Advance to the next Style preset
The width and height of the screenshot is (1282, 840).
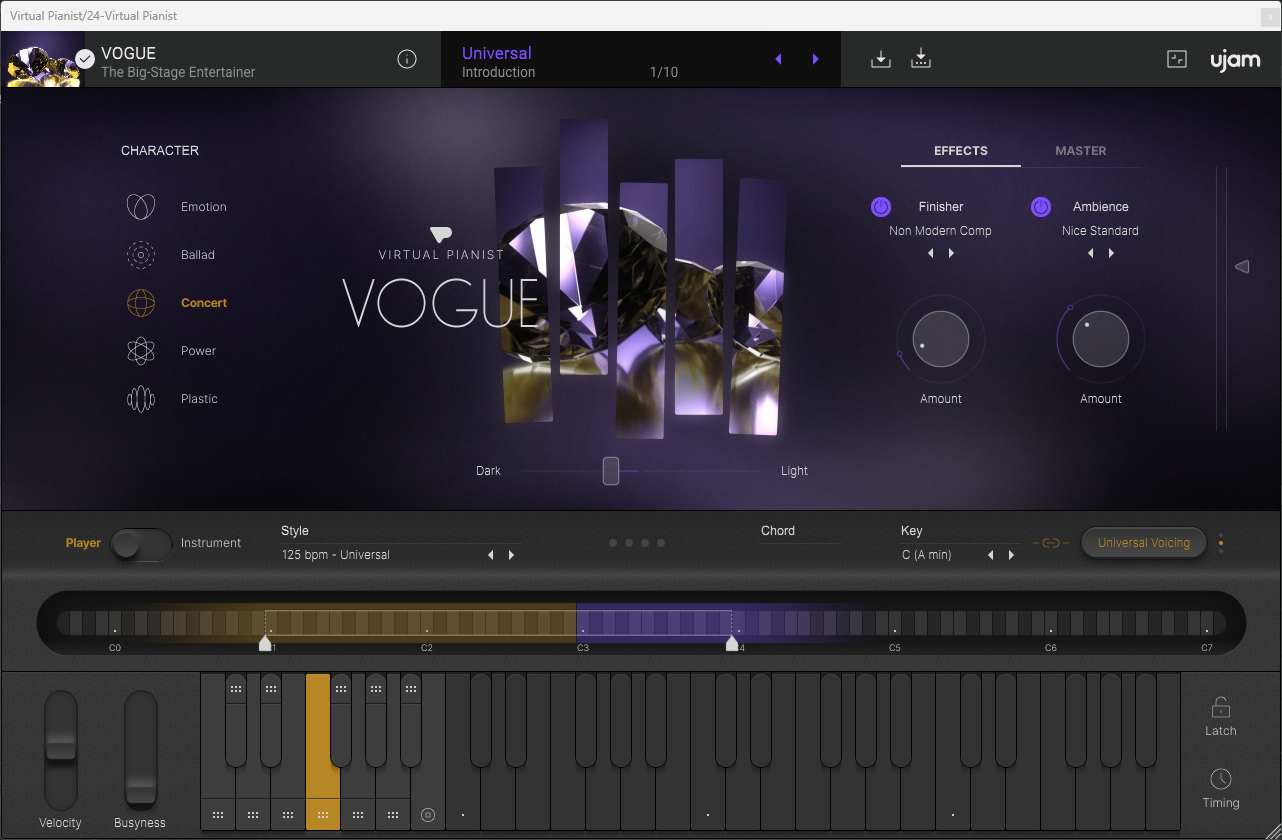(x=512, y=554)
